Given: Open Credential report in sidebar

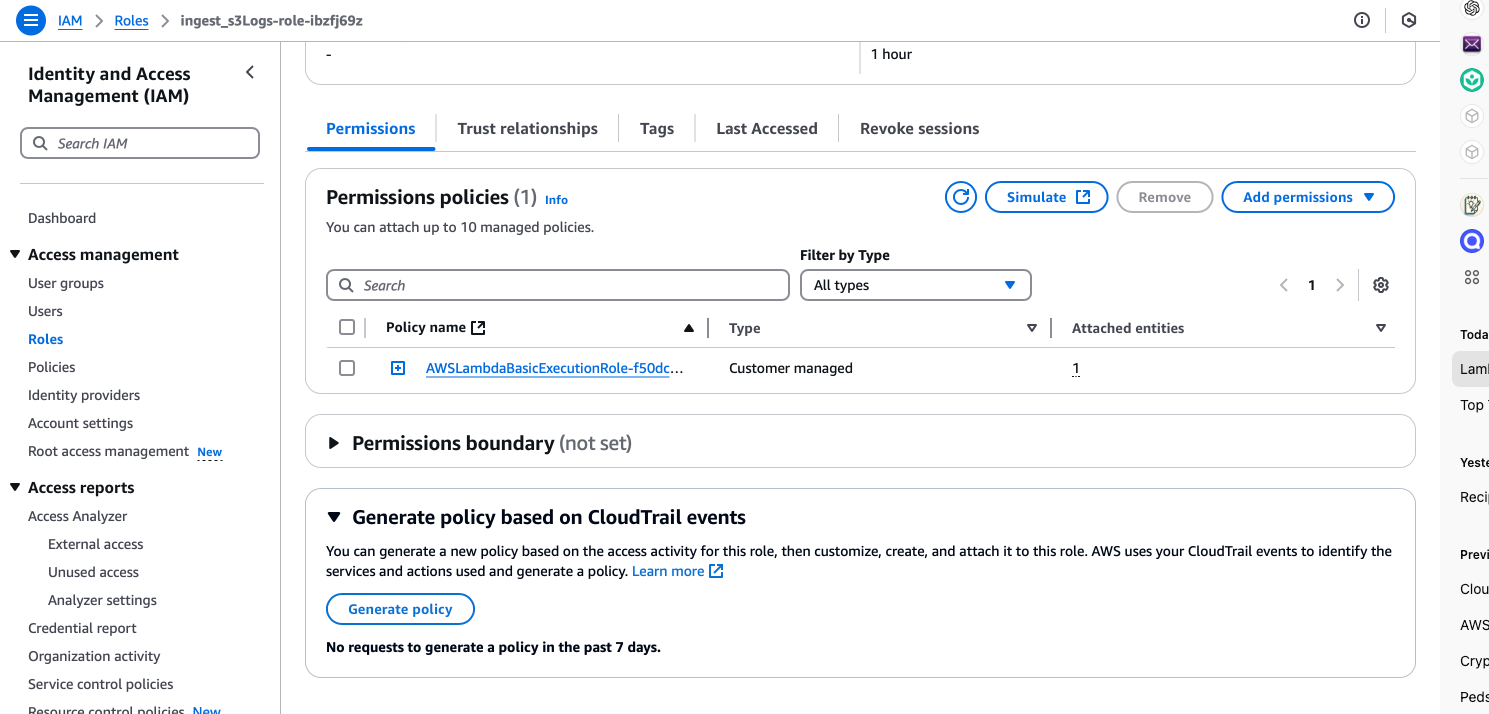Looking at the screenshot, I should point(82,628).
